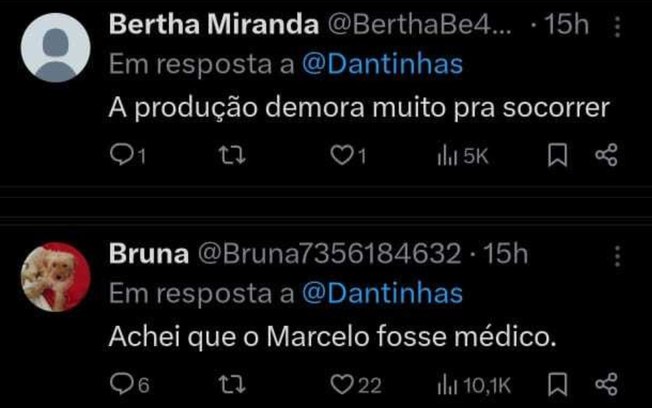Image resolution: width=652 pixels, height=408 pixels.
Task: Share Bruna's tweet
Action: click(605, 385)
